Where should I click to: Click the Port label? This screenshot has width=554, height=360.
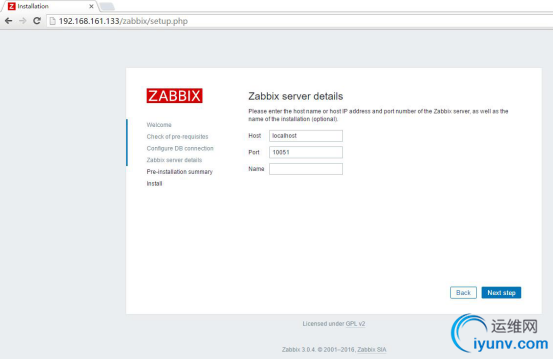pyautogui.click(x=254, y=152)
